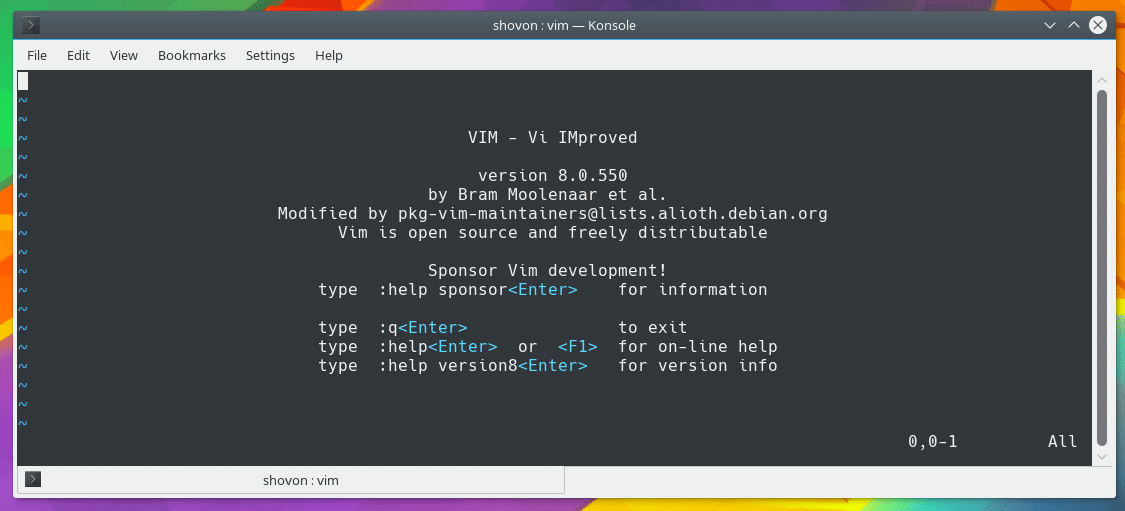Close the Konsole window
The height and width of the screenshot is (511, 1125).
click(1098, 26)
